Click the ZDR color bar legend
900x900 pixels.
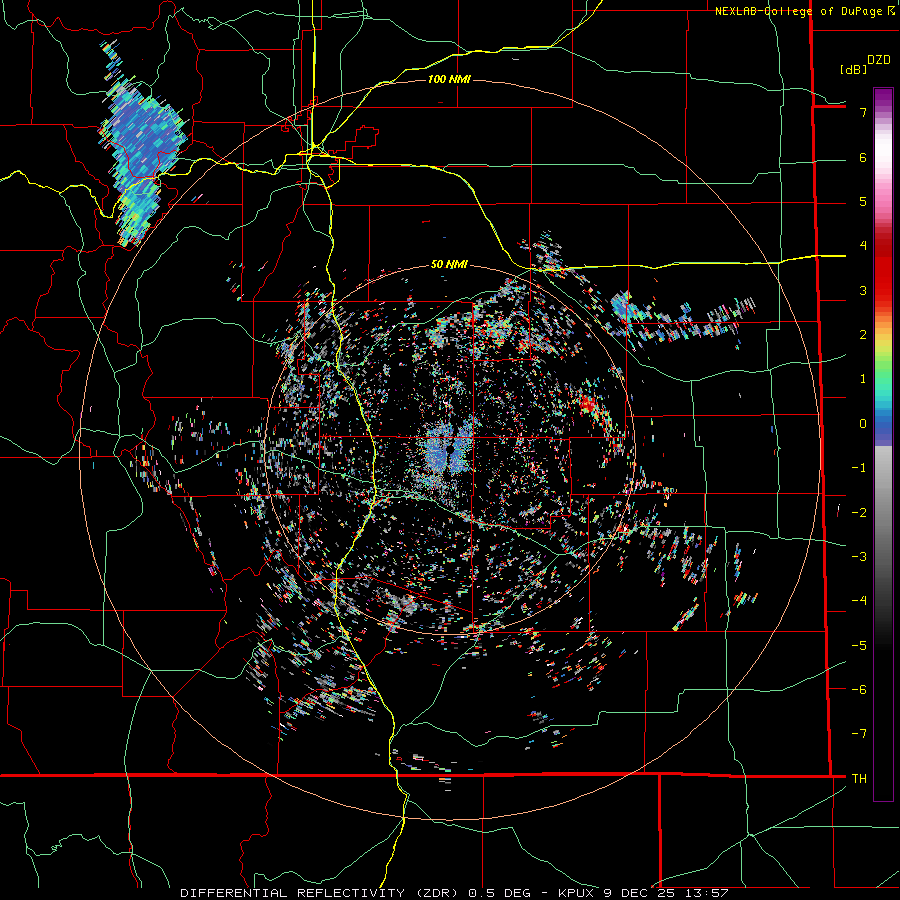click(x=883, y=444)
